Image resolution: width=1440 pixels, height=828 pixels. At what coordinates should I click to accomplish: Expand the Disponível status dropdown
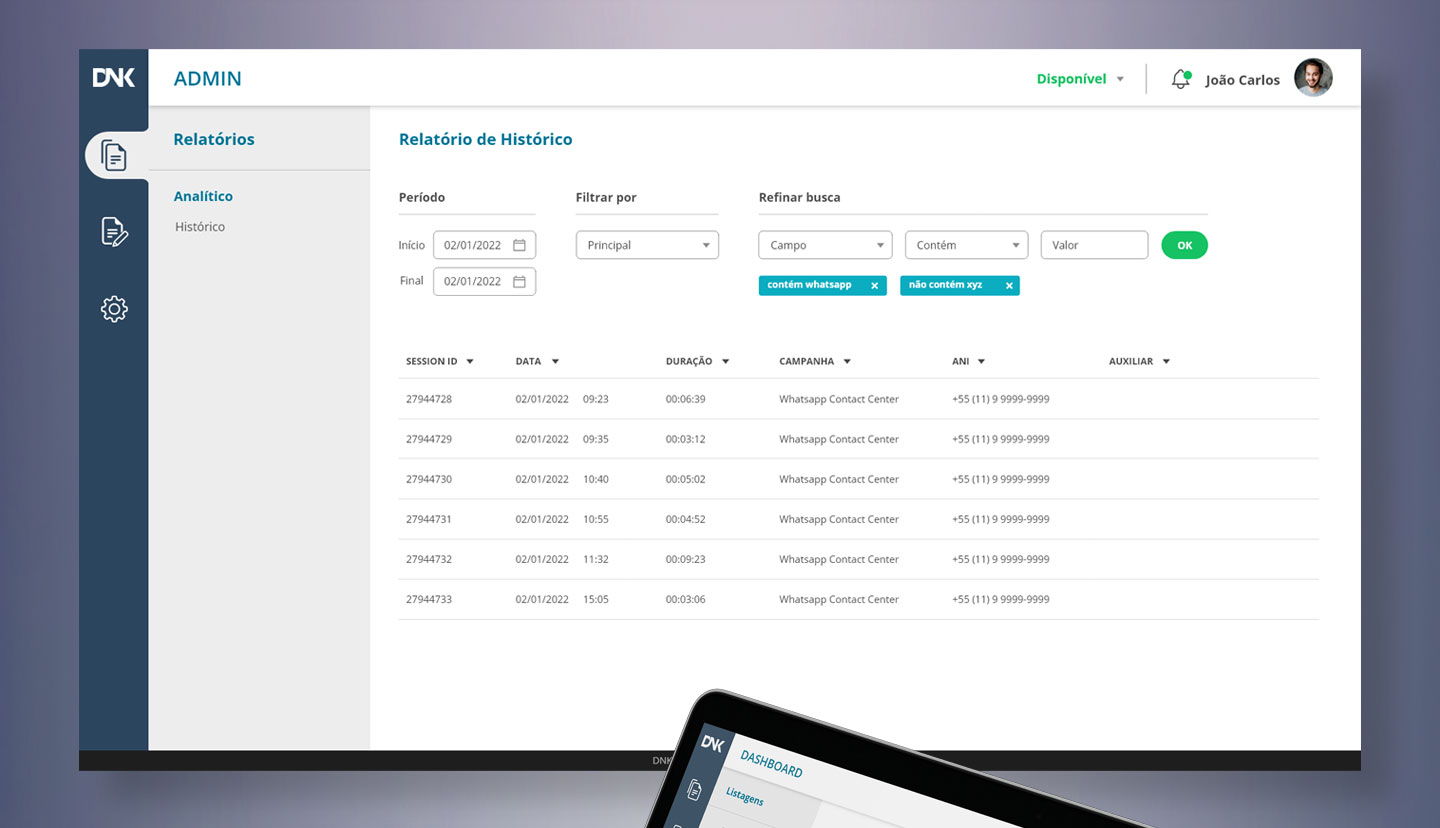coord(1080,79)
